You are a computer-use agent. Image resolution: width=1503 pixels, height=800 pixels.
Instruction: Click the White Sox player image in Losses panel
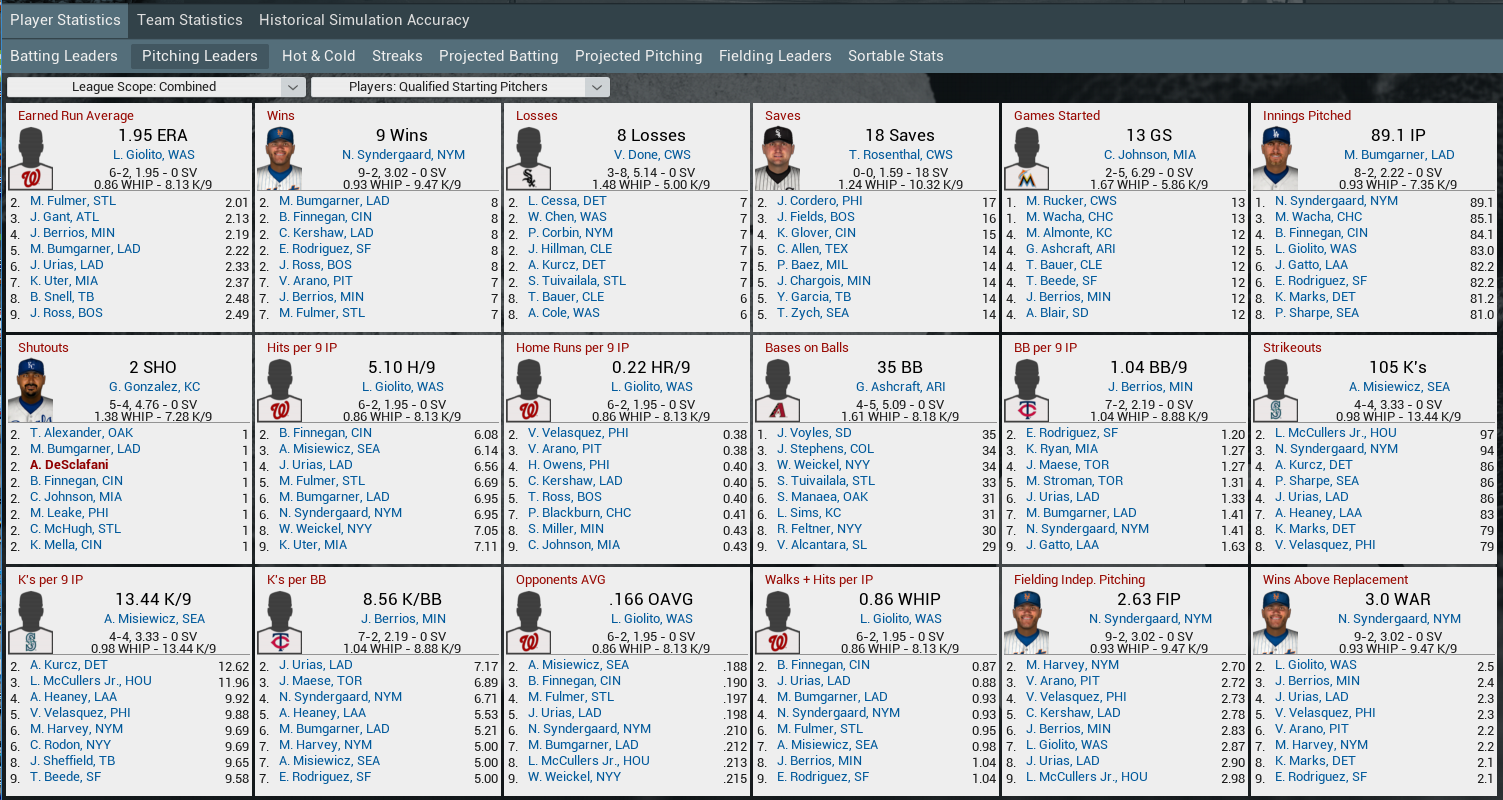click(529, 158)
